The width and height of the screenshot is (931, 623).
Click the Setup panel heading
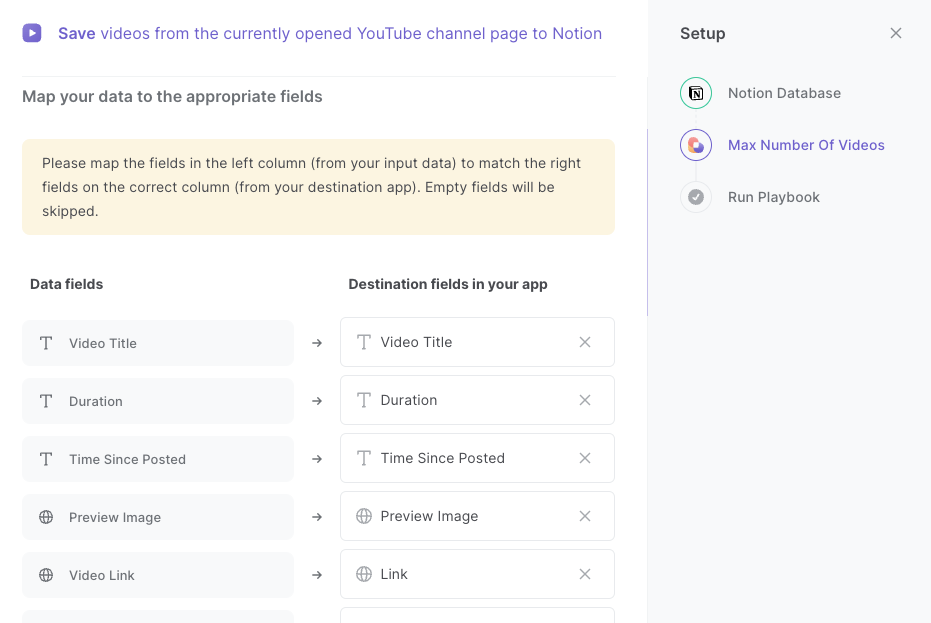702,33
